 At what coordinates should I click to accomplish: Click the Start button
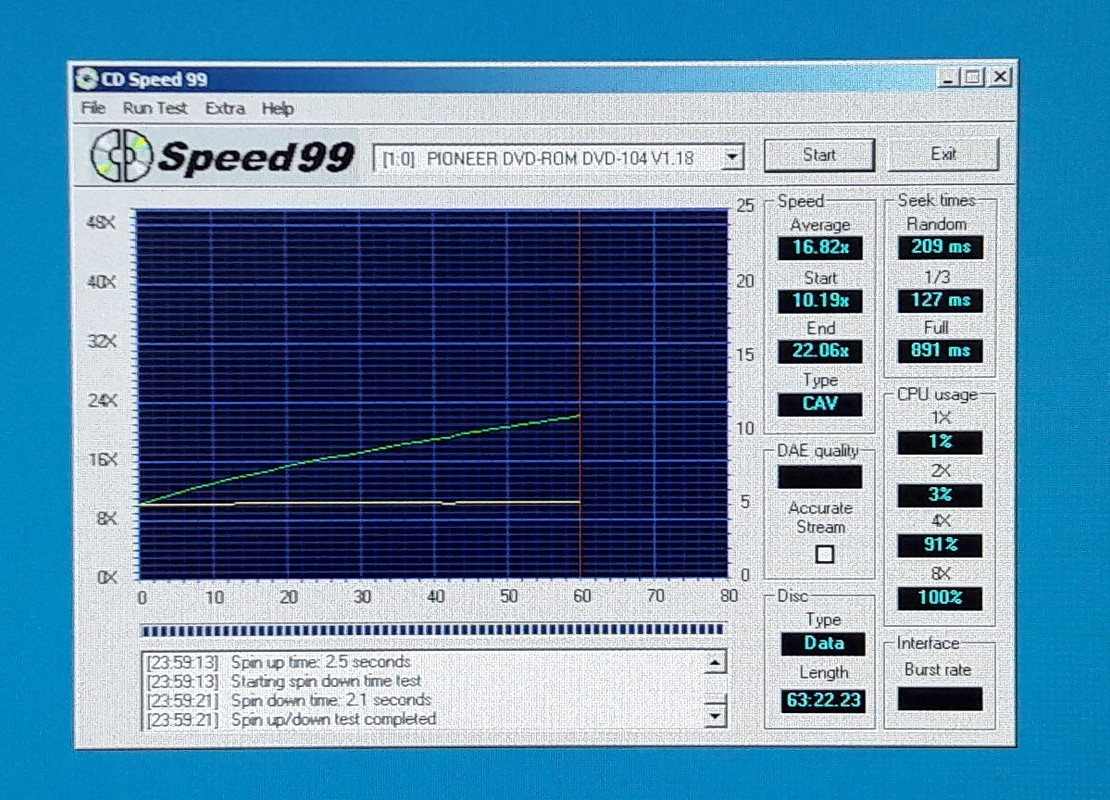tap(819, 154)
